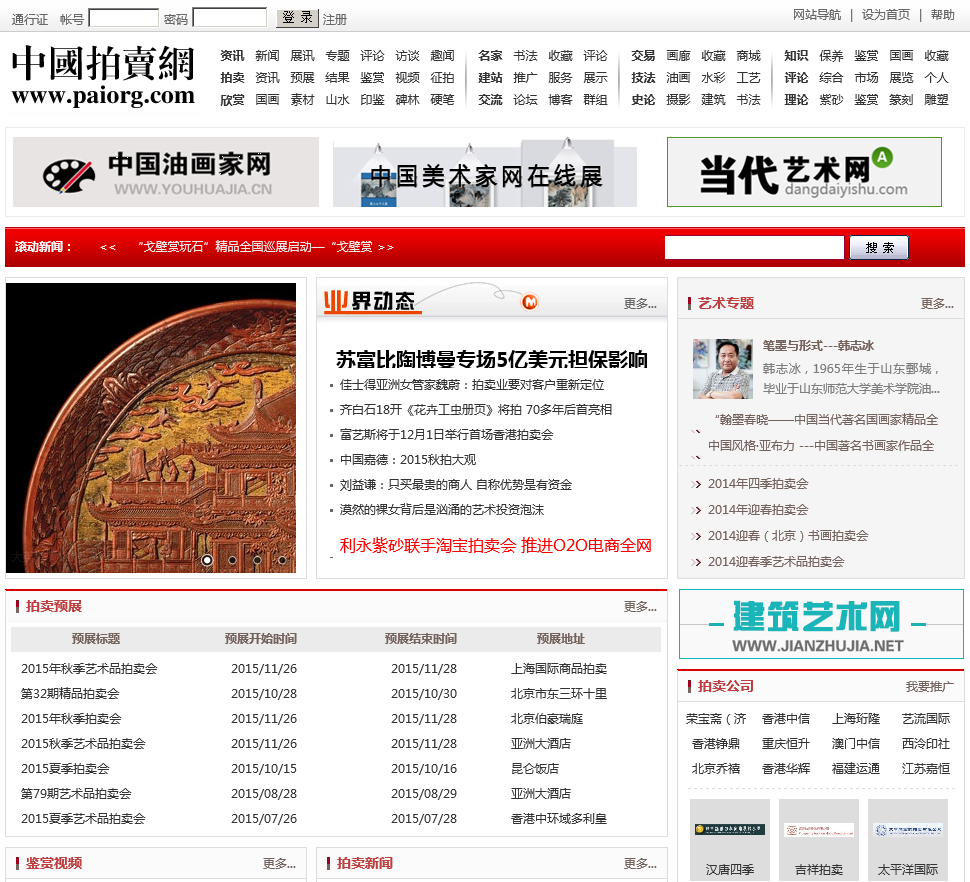Open 论坛 navigation item
The image size is (970, 882).
525,100
